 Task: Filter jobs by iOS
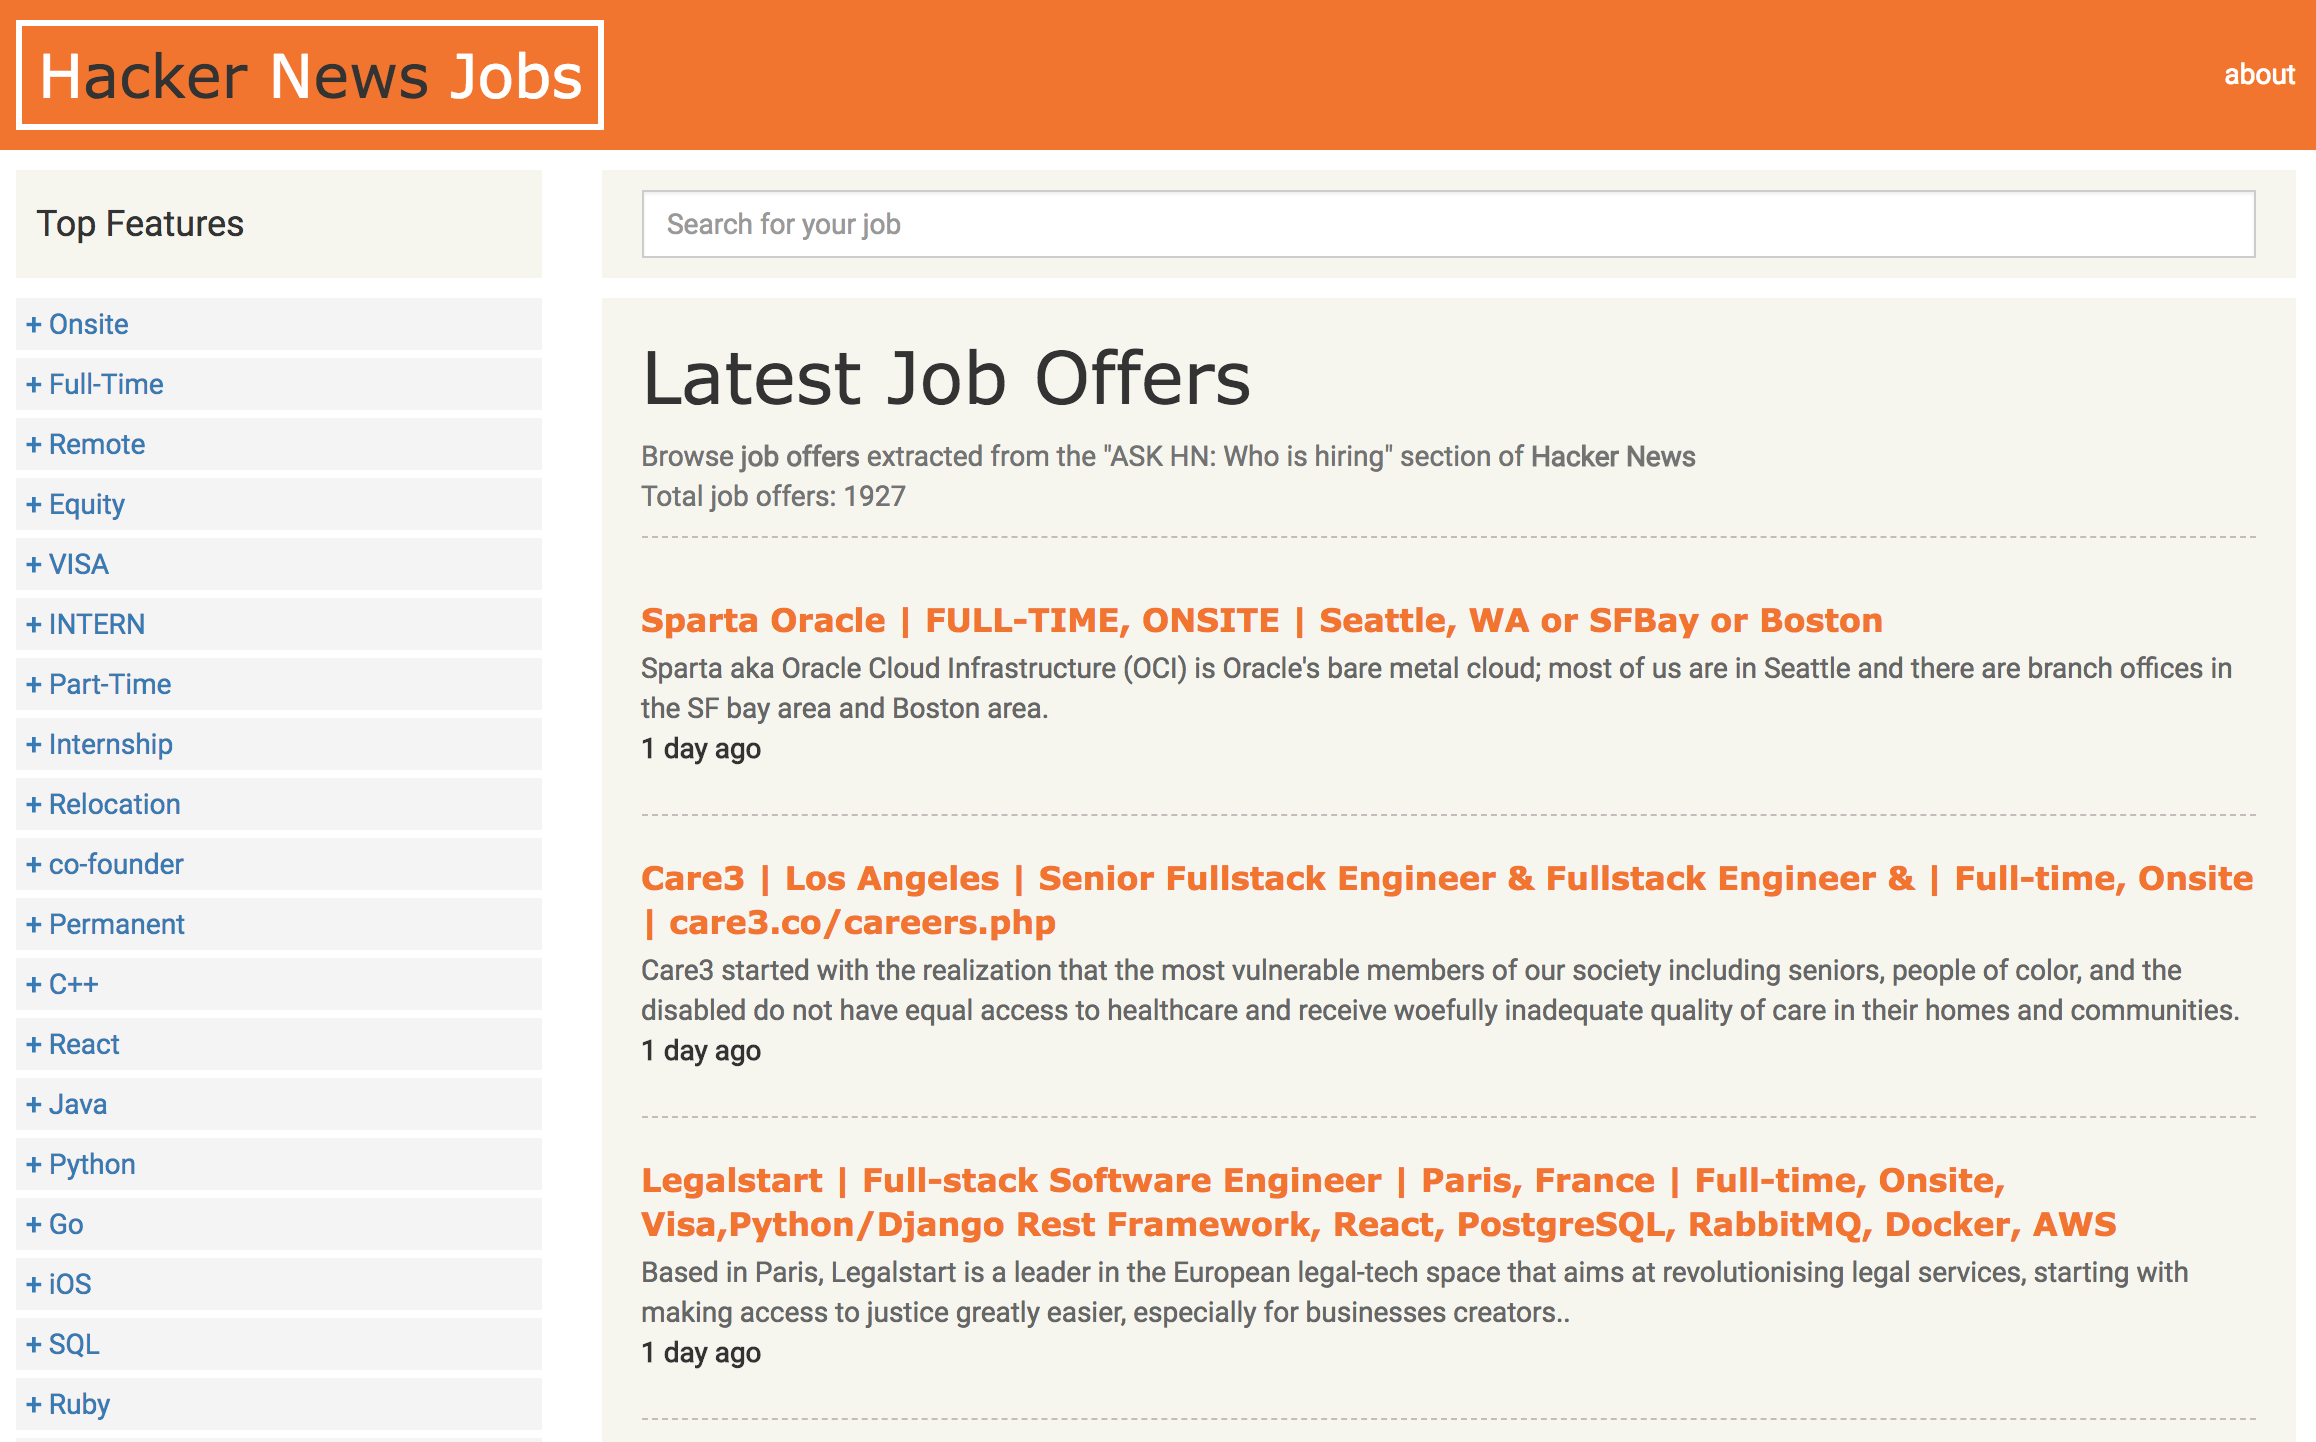click(279, 1284)
